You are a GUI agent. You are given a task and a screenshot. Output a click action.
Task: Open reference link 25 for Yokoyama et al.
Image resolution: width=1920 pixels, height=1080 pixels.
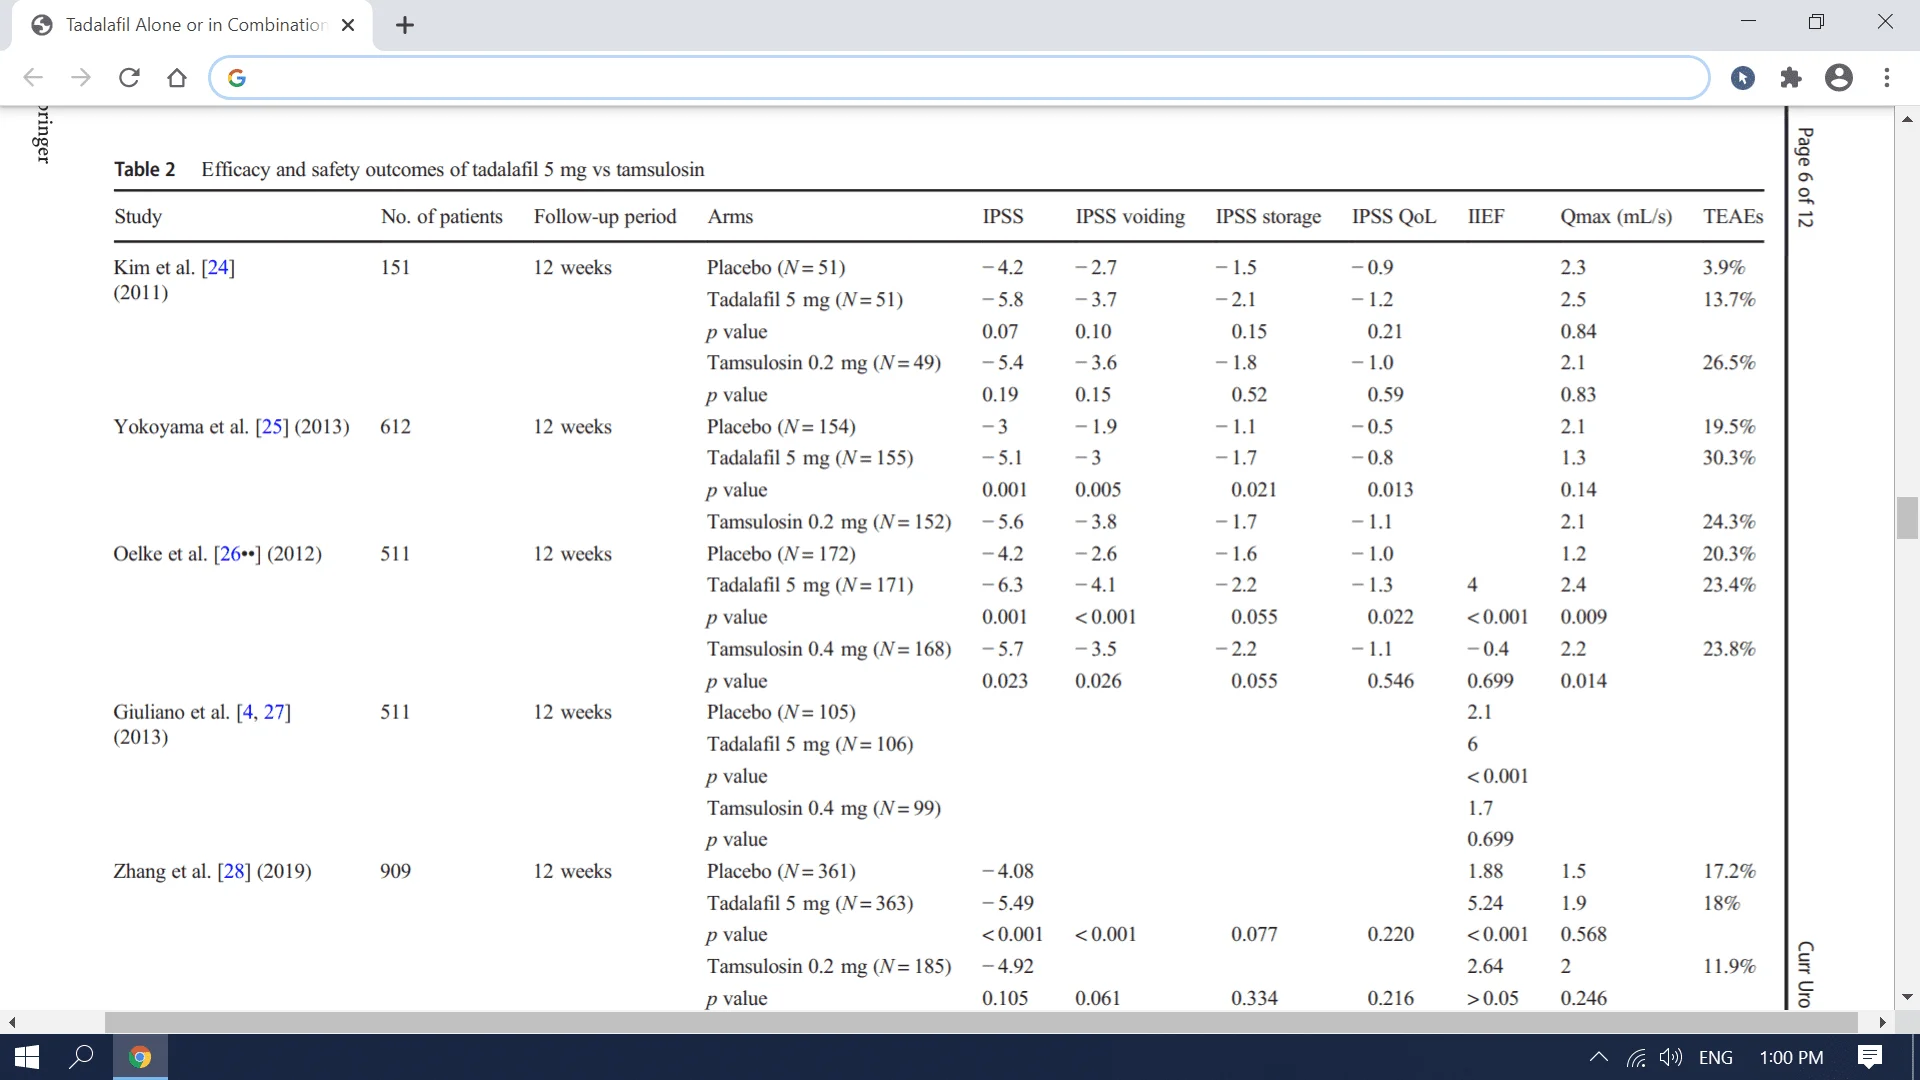coord(271,426)
